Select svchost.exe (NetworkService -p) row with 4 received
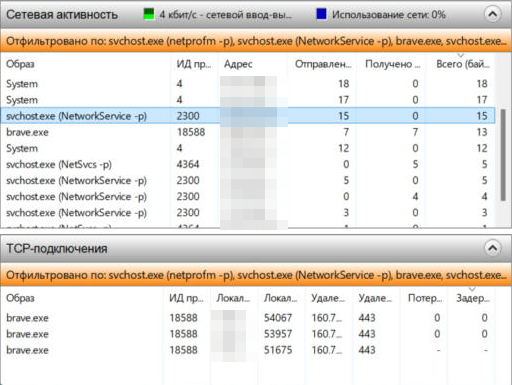512x385 pixels. (x=247, y=196)
